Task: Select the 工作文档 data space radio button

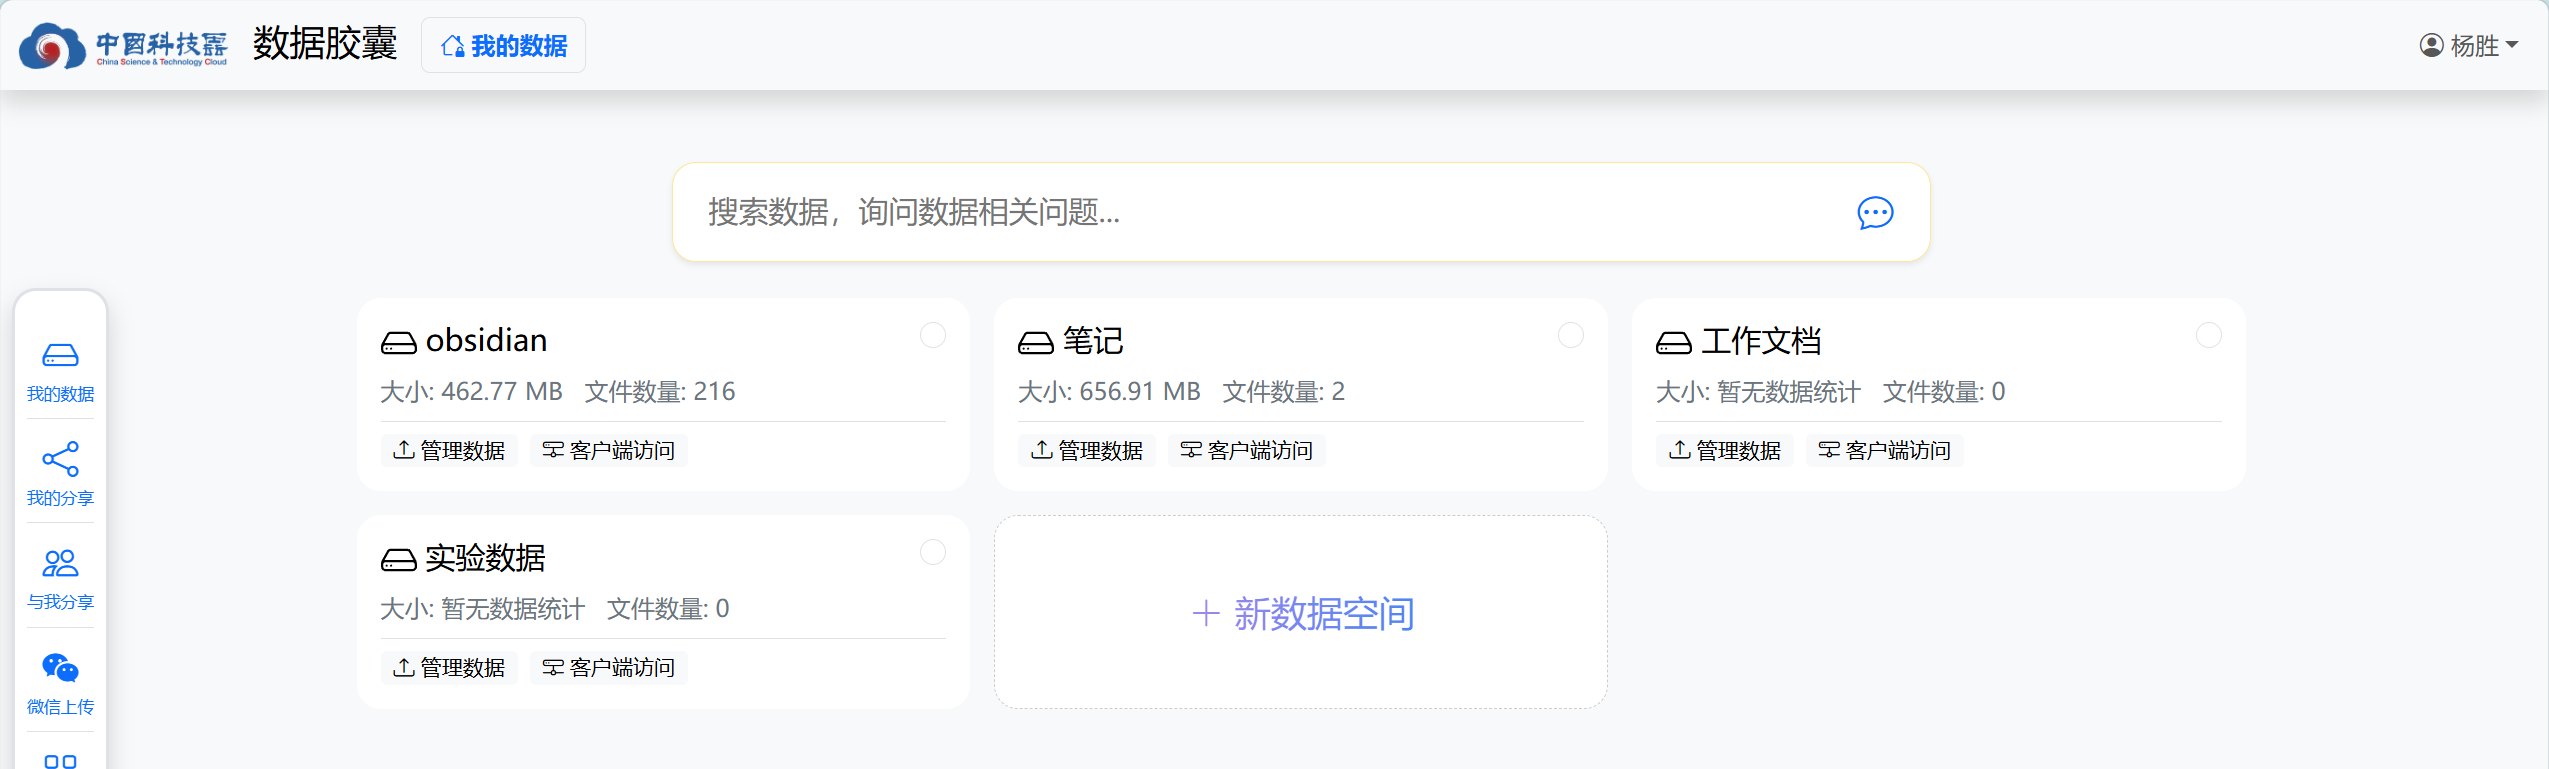Action: [2208, 335]
